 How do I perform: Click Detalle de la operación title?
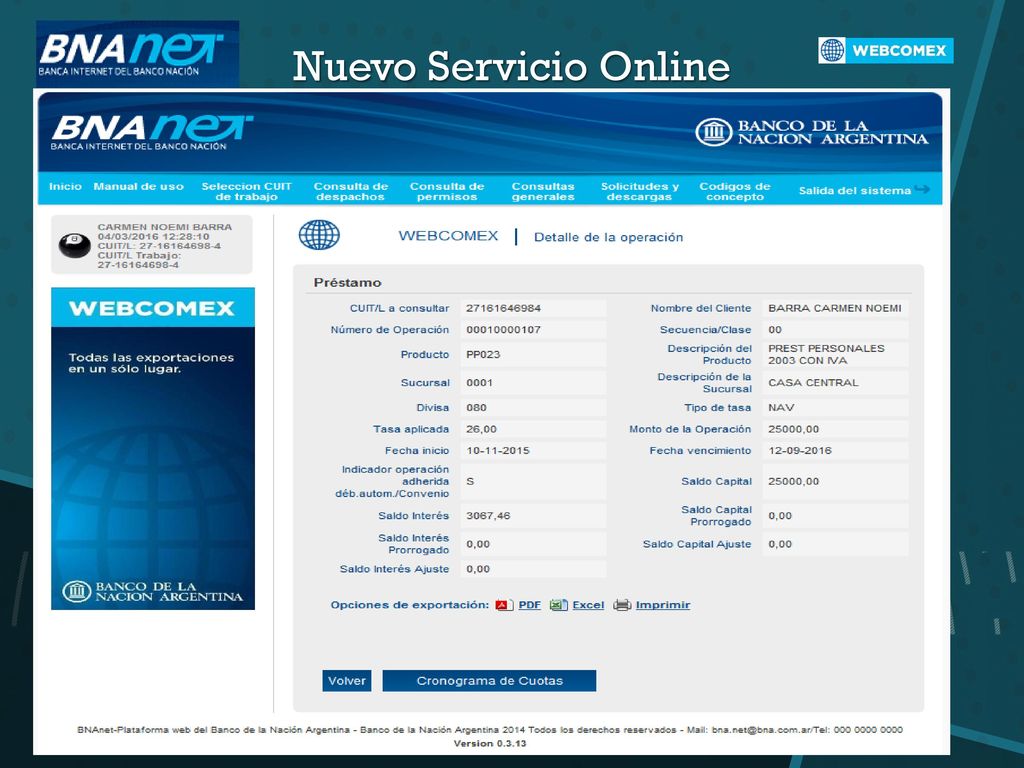click(609, 238)
